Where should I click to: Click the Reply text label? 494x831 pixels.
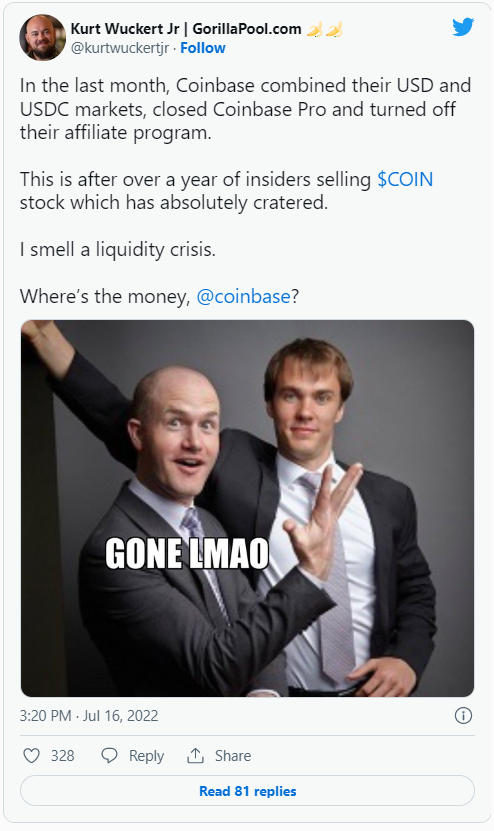point(146,756)
